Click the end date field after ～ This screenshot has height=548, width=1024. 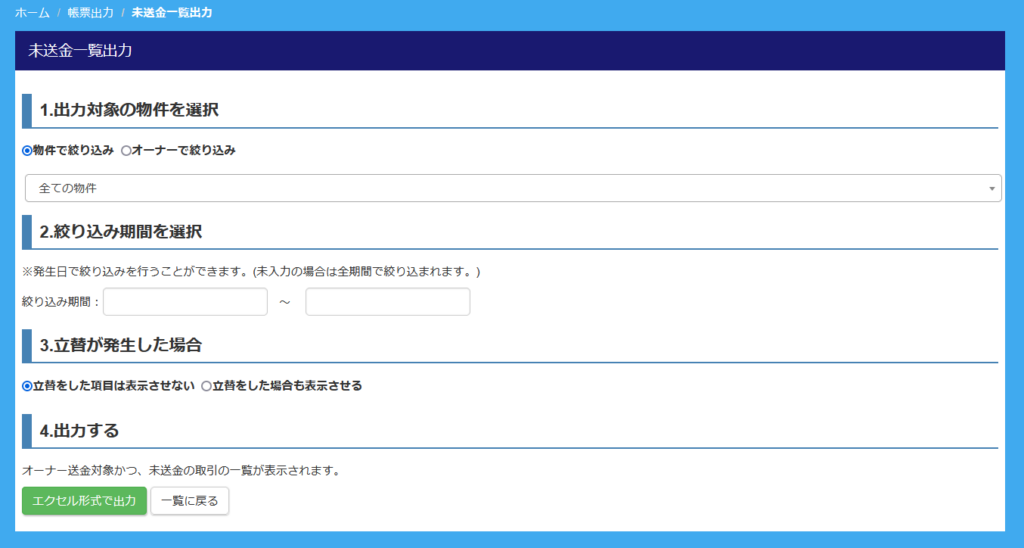(388, 302)
